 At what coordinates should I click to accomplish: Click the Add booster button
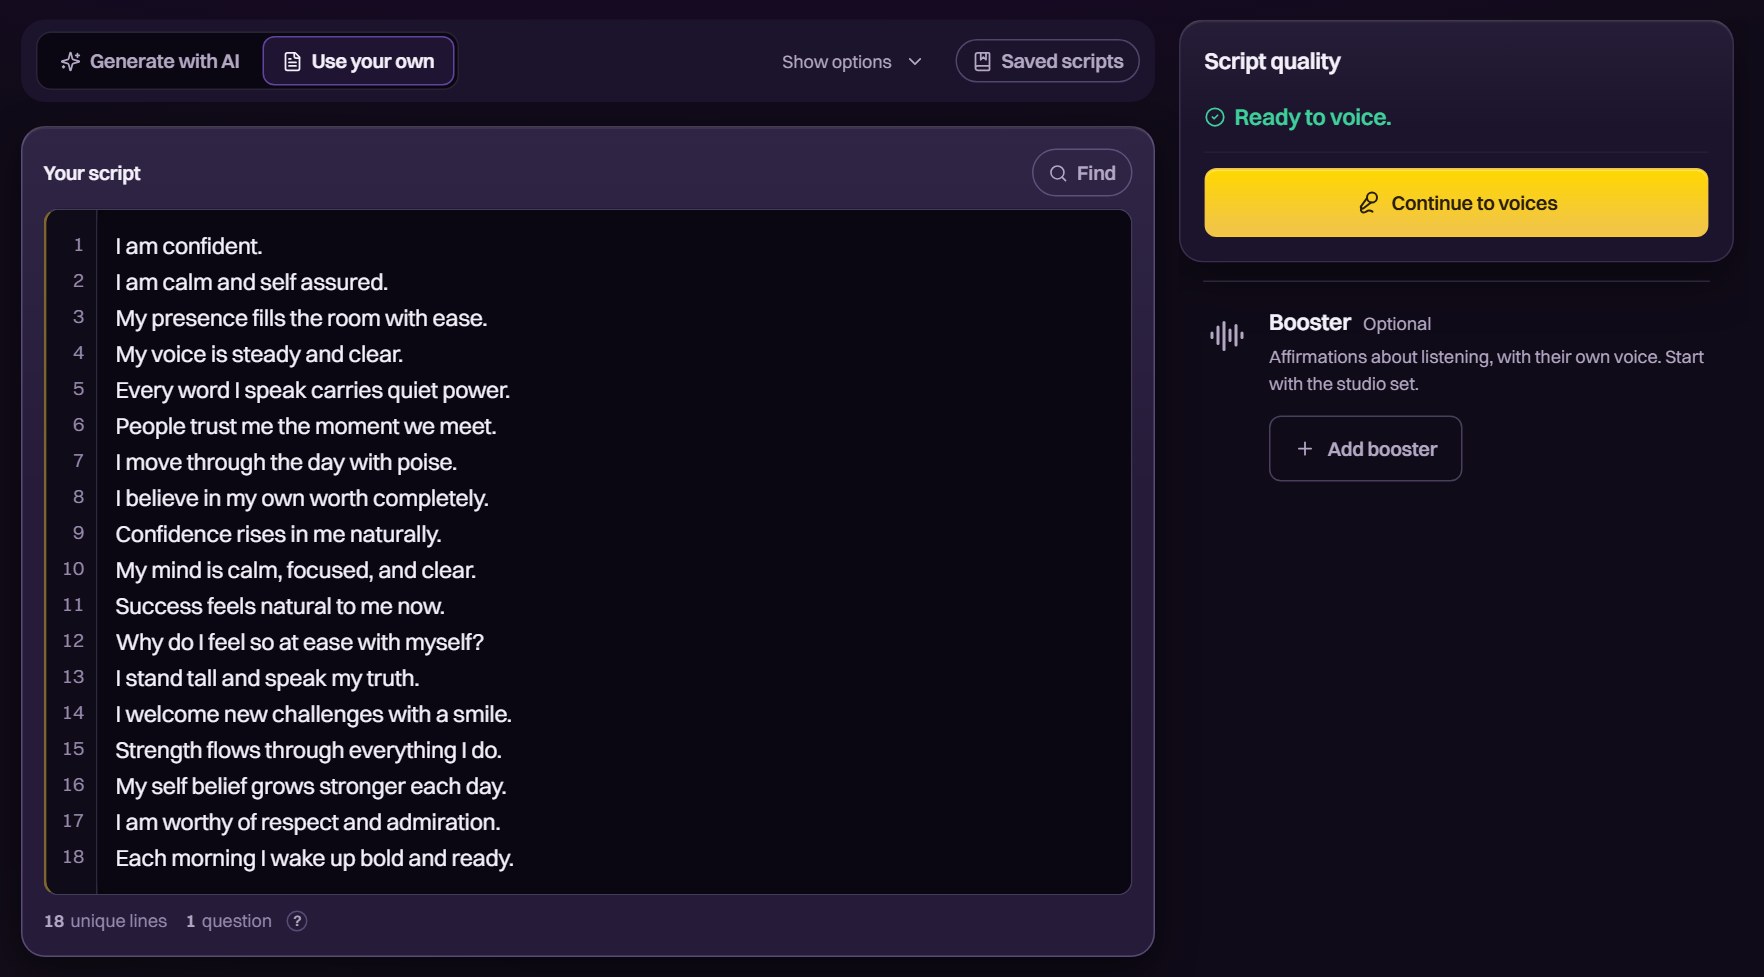click(1365, 449)
